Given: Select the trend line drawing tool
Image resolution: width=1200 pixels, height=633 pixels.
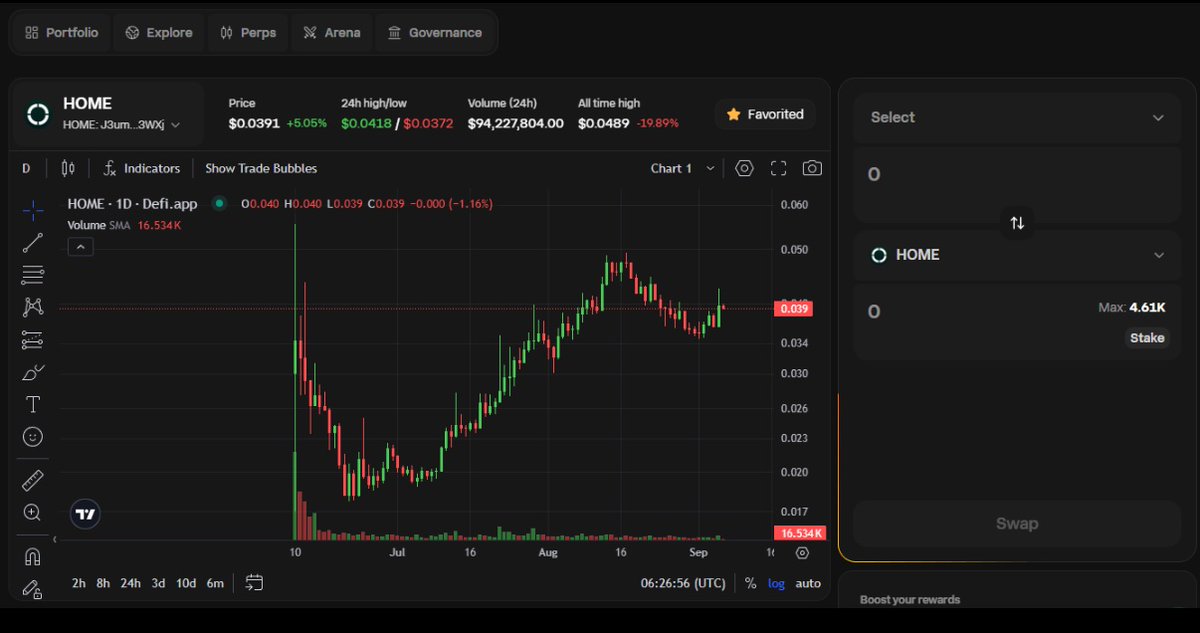Looking at the screenshot, I should coord(32,242).
